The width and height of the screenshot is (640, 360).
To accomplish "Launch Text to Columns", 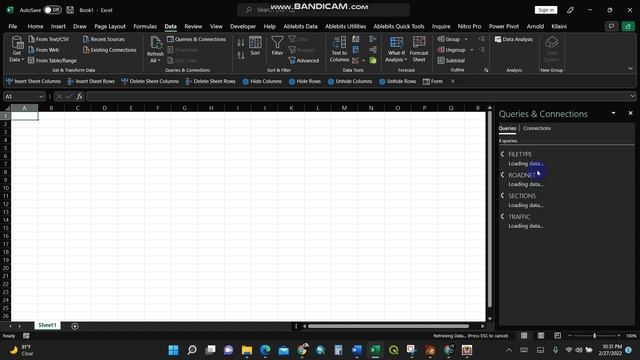I will (339, 49).
